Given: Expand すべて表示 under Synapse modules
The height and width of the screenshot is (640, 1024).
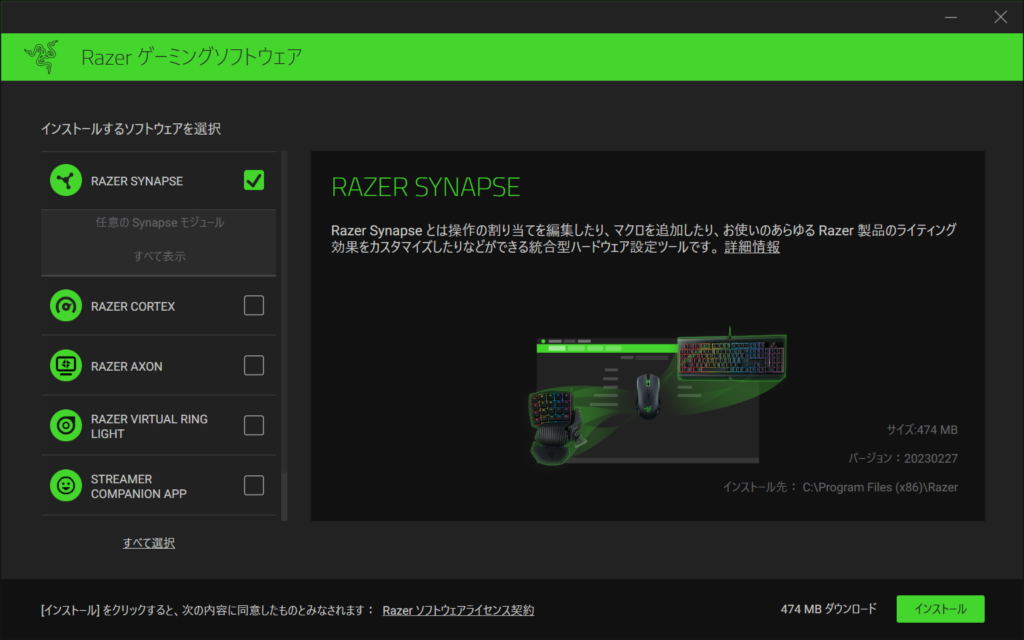Looking at the screenshot, I should point(160,257).
